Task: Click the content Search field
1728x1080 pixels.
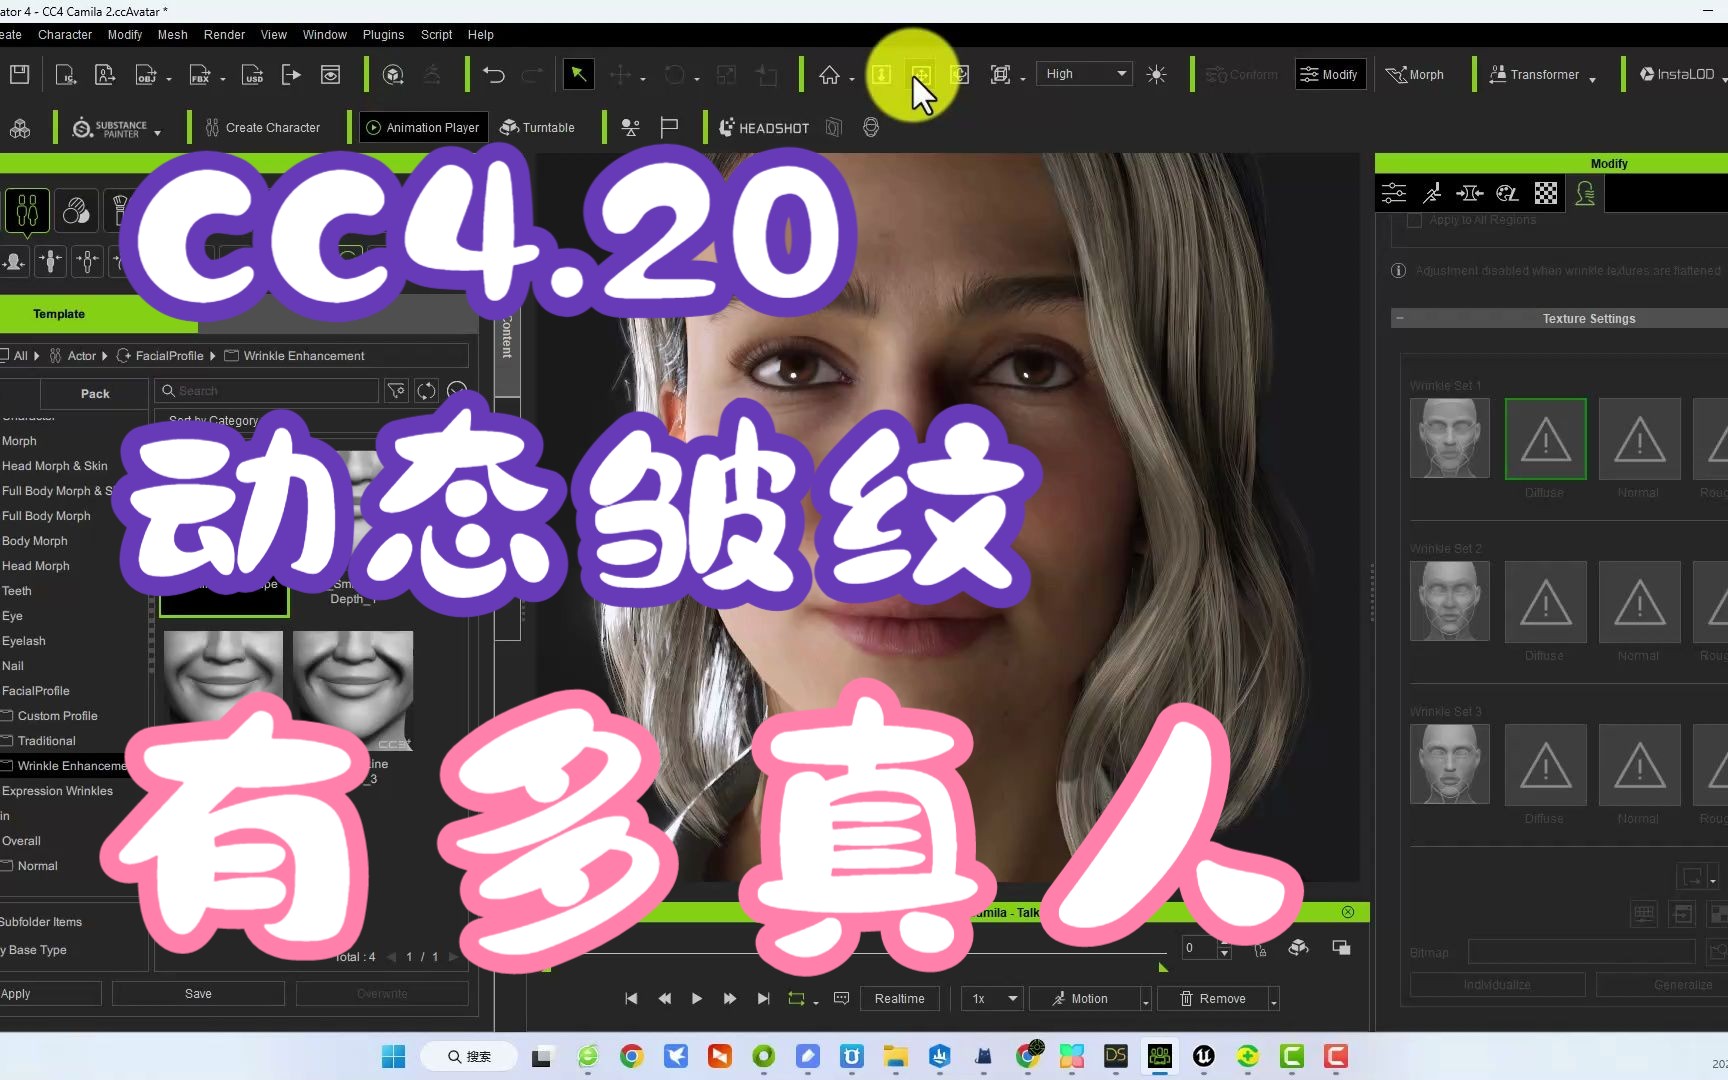Action: 268,391
